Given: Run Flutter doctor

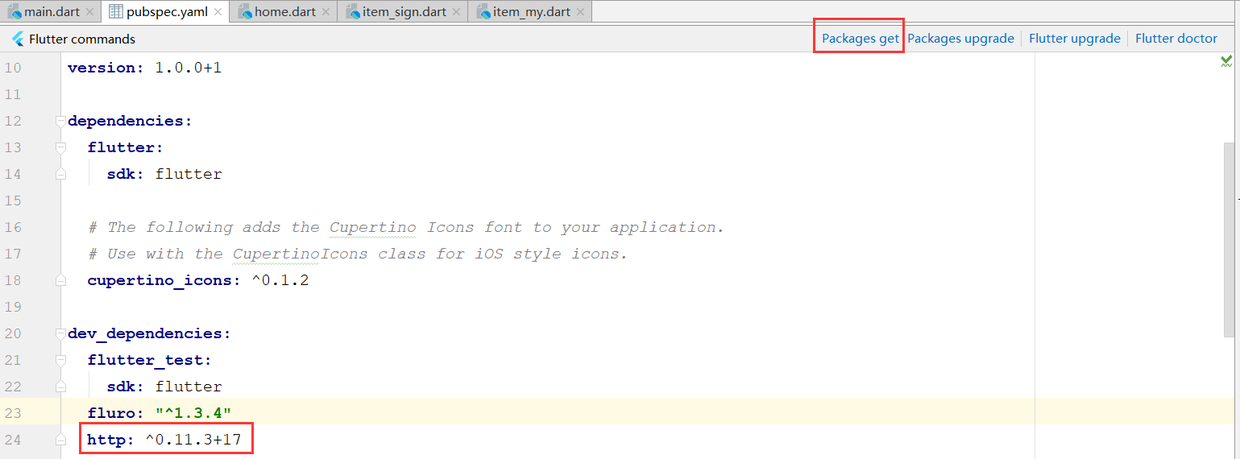Looking at the screenshot, I should (1176, 39).
